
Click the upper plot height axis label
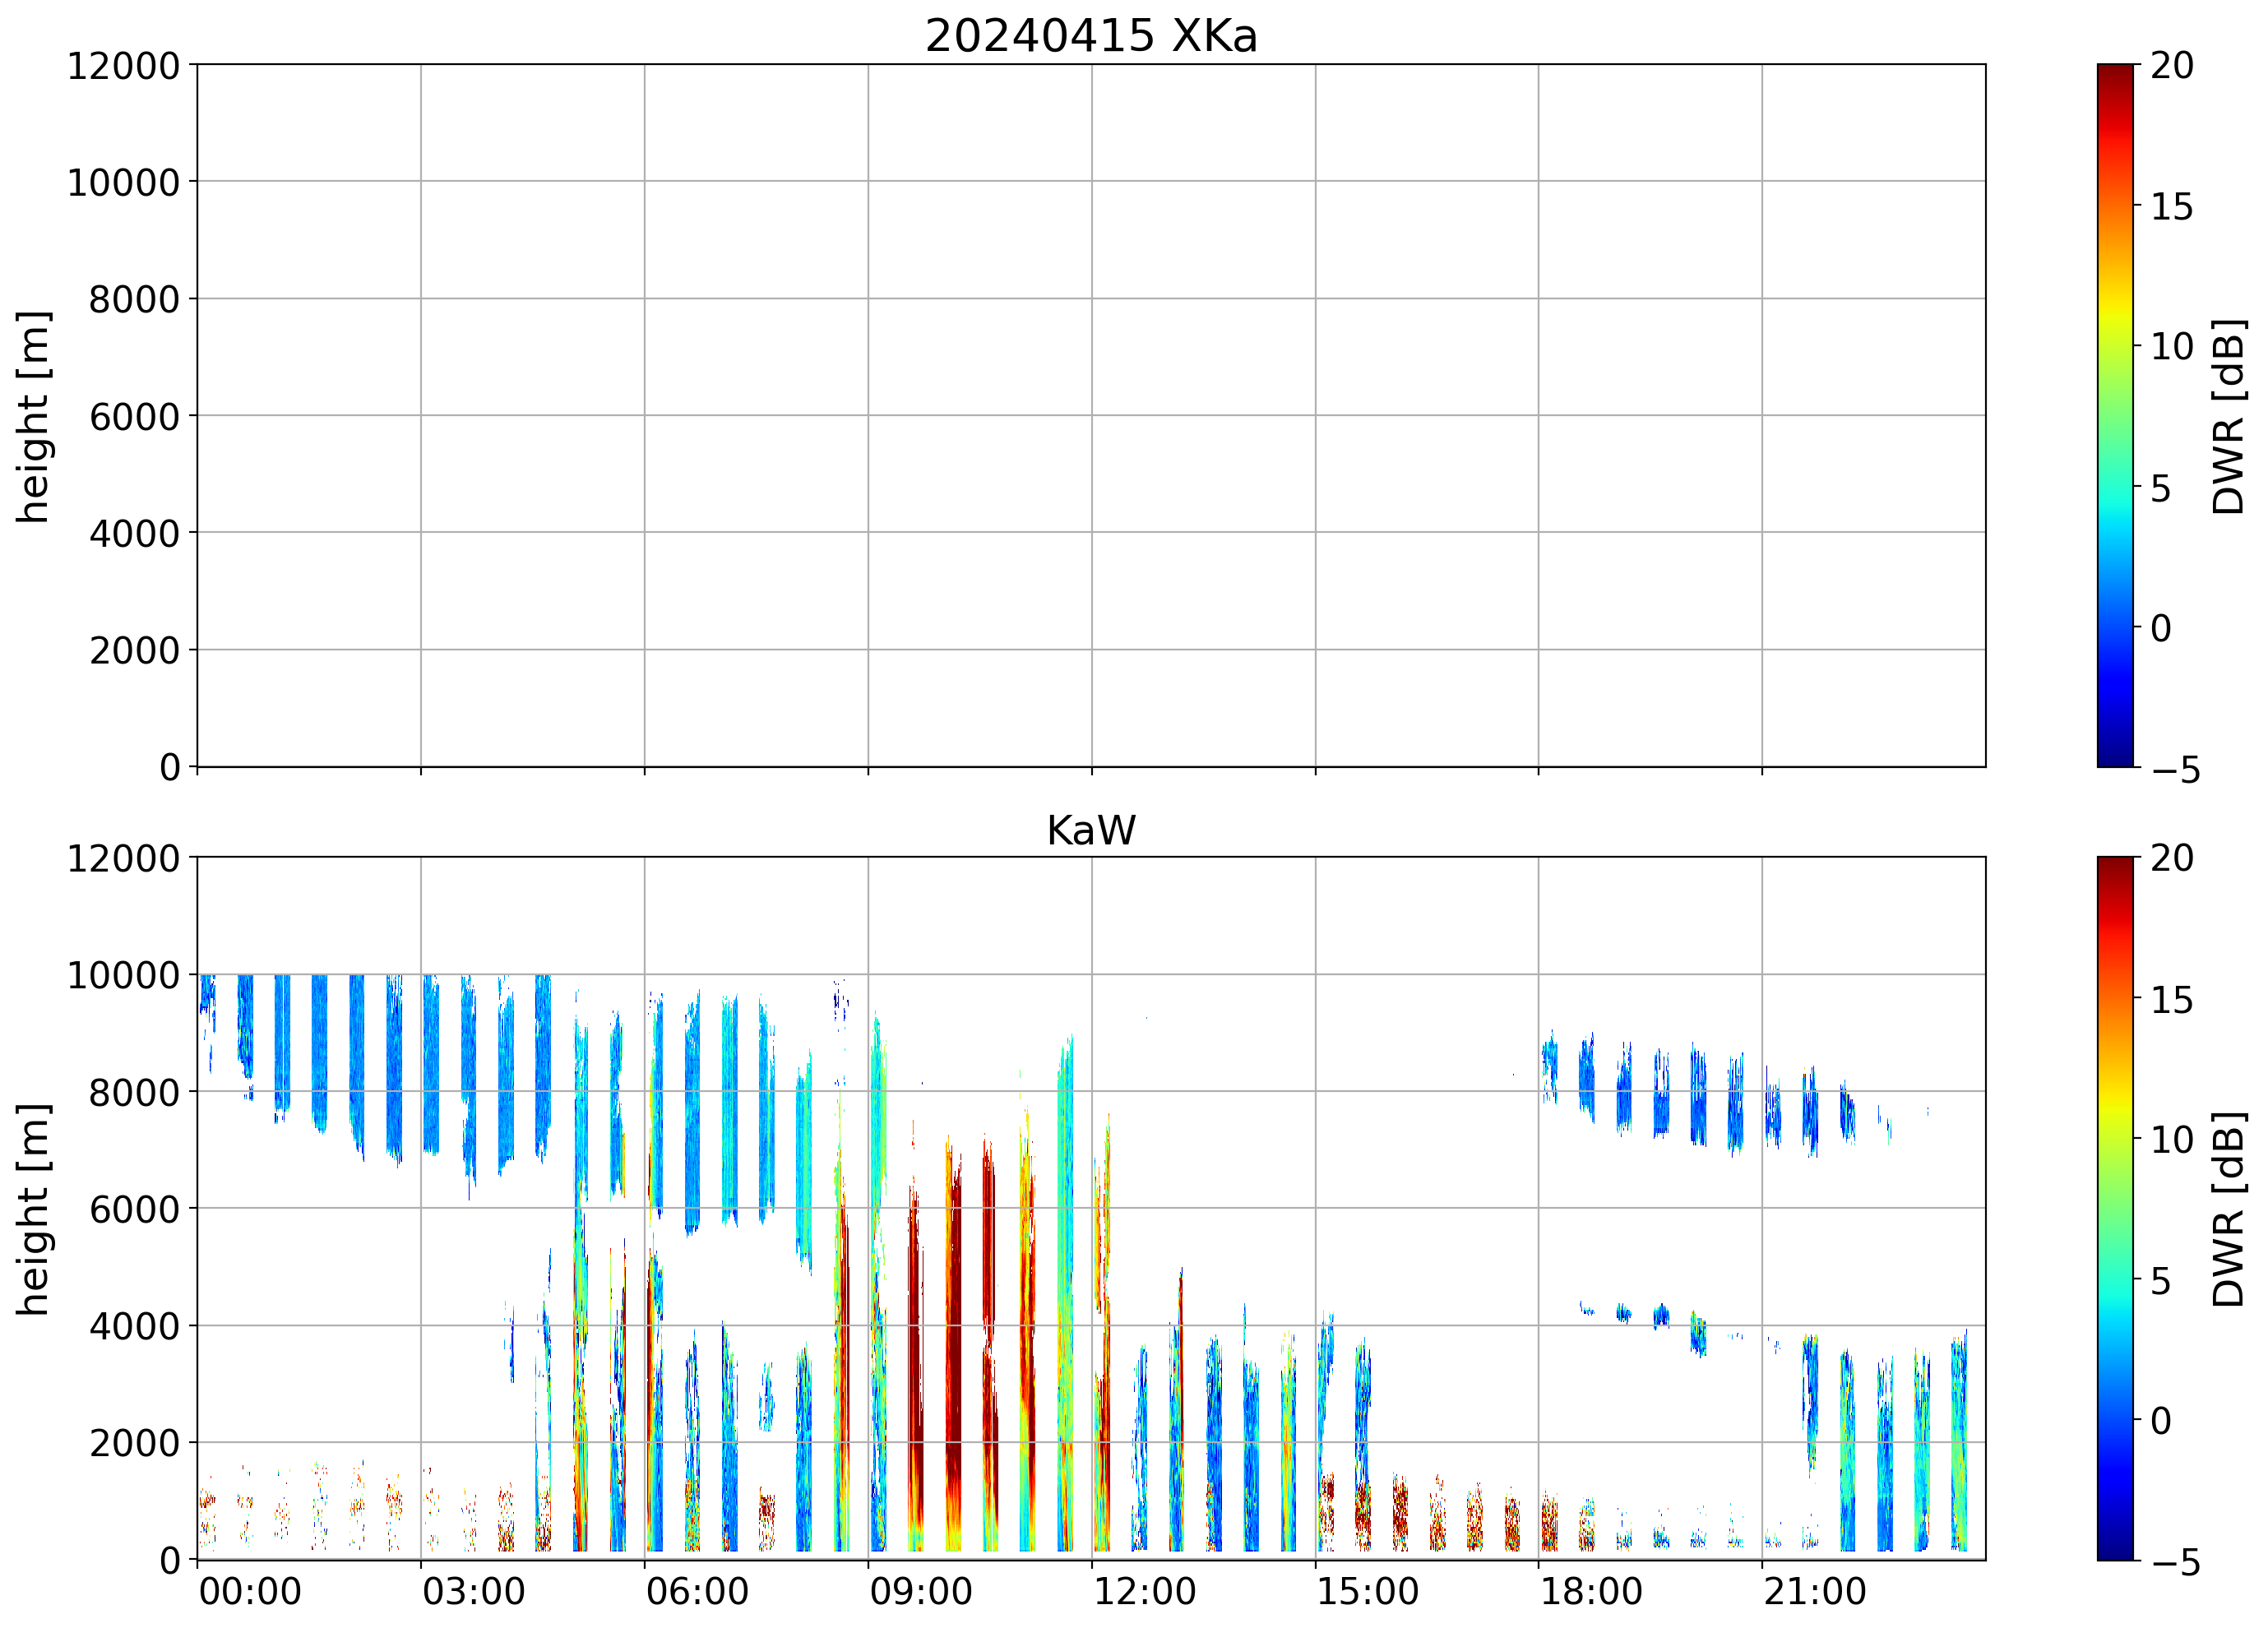[33, 416]
